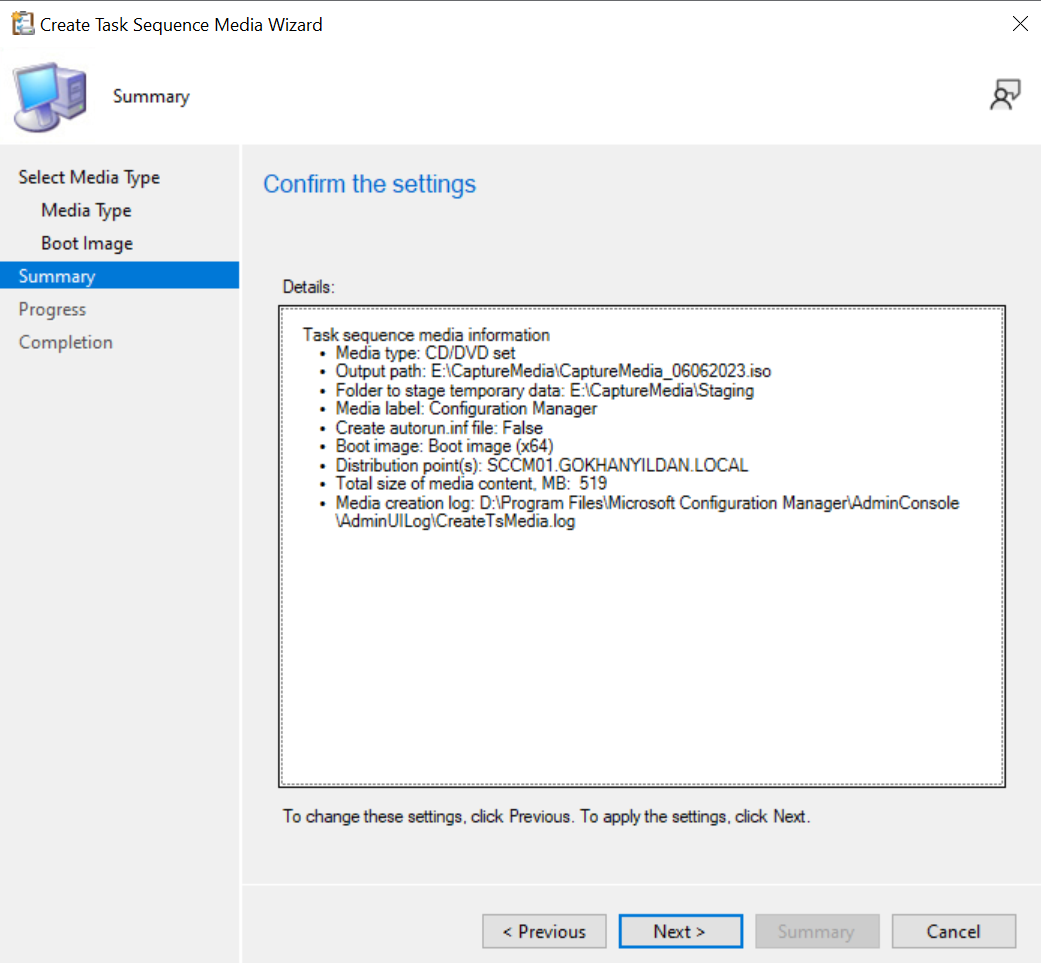Open the Boot Image step
Screen dimensions: 1041x963
pyautogui.click(x=87, y=244)
